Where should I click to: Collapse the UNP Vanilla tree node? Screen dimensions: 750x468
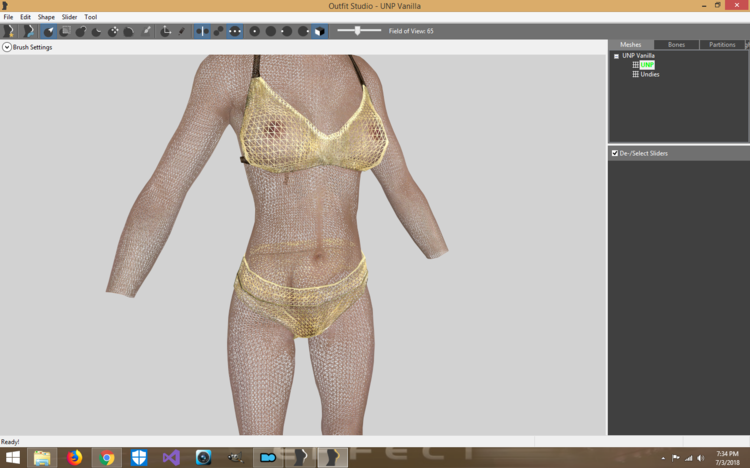tap(617, 56)
